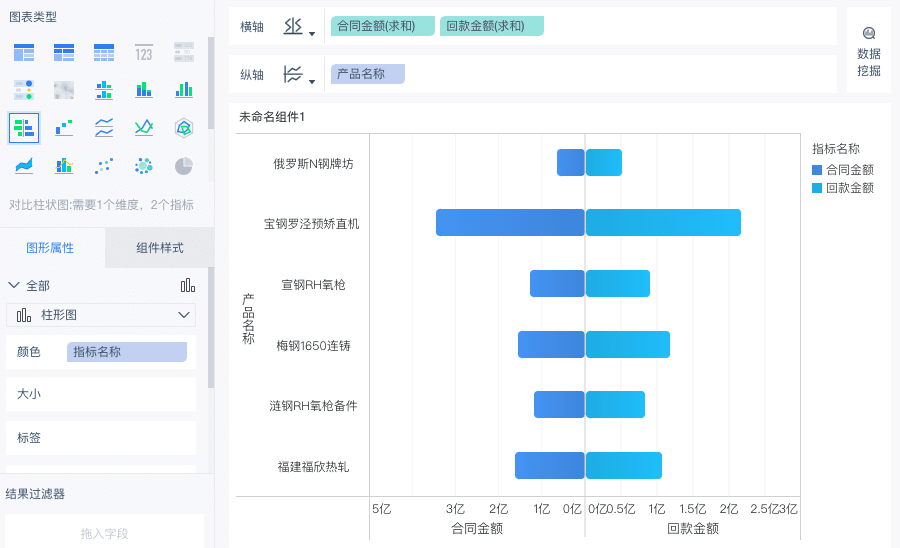Open the 纵轴 dropdown arrow
The image size is (900, 548).
pos(312,82)
